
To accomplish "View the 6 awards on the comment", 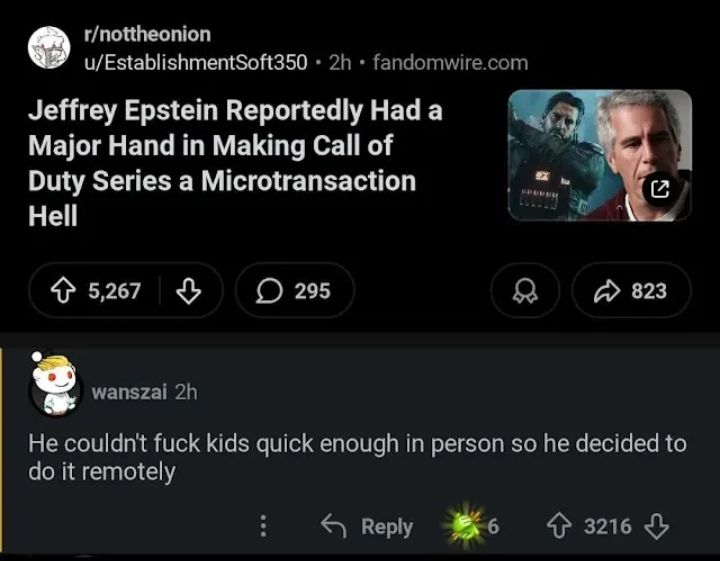I will [472, 526].
